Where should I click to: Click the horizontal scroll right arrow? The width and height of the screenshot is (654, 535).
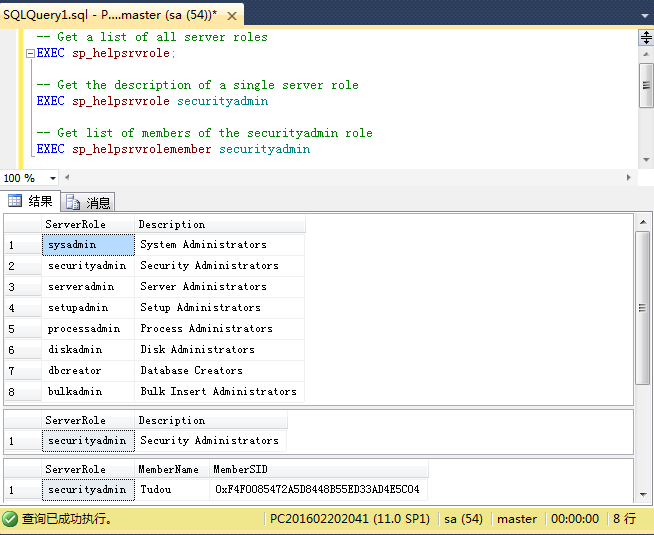[x=629, y=177]
